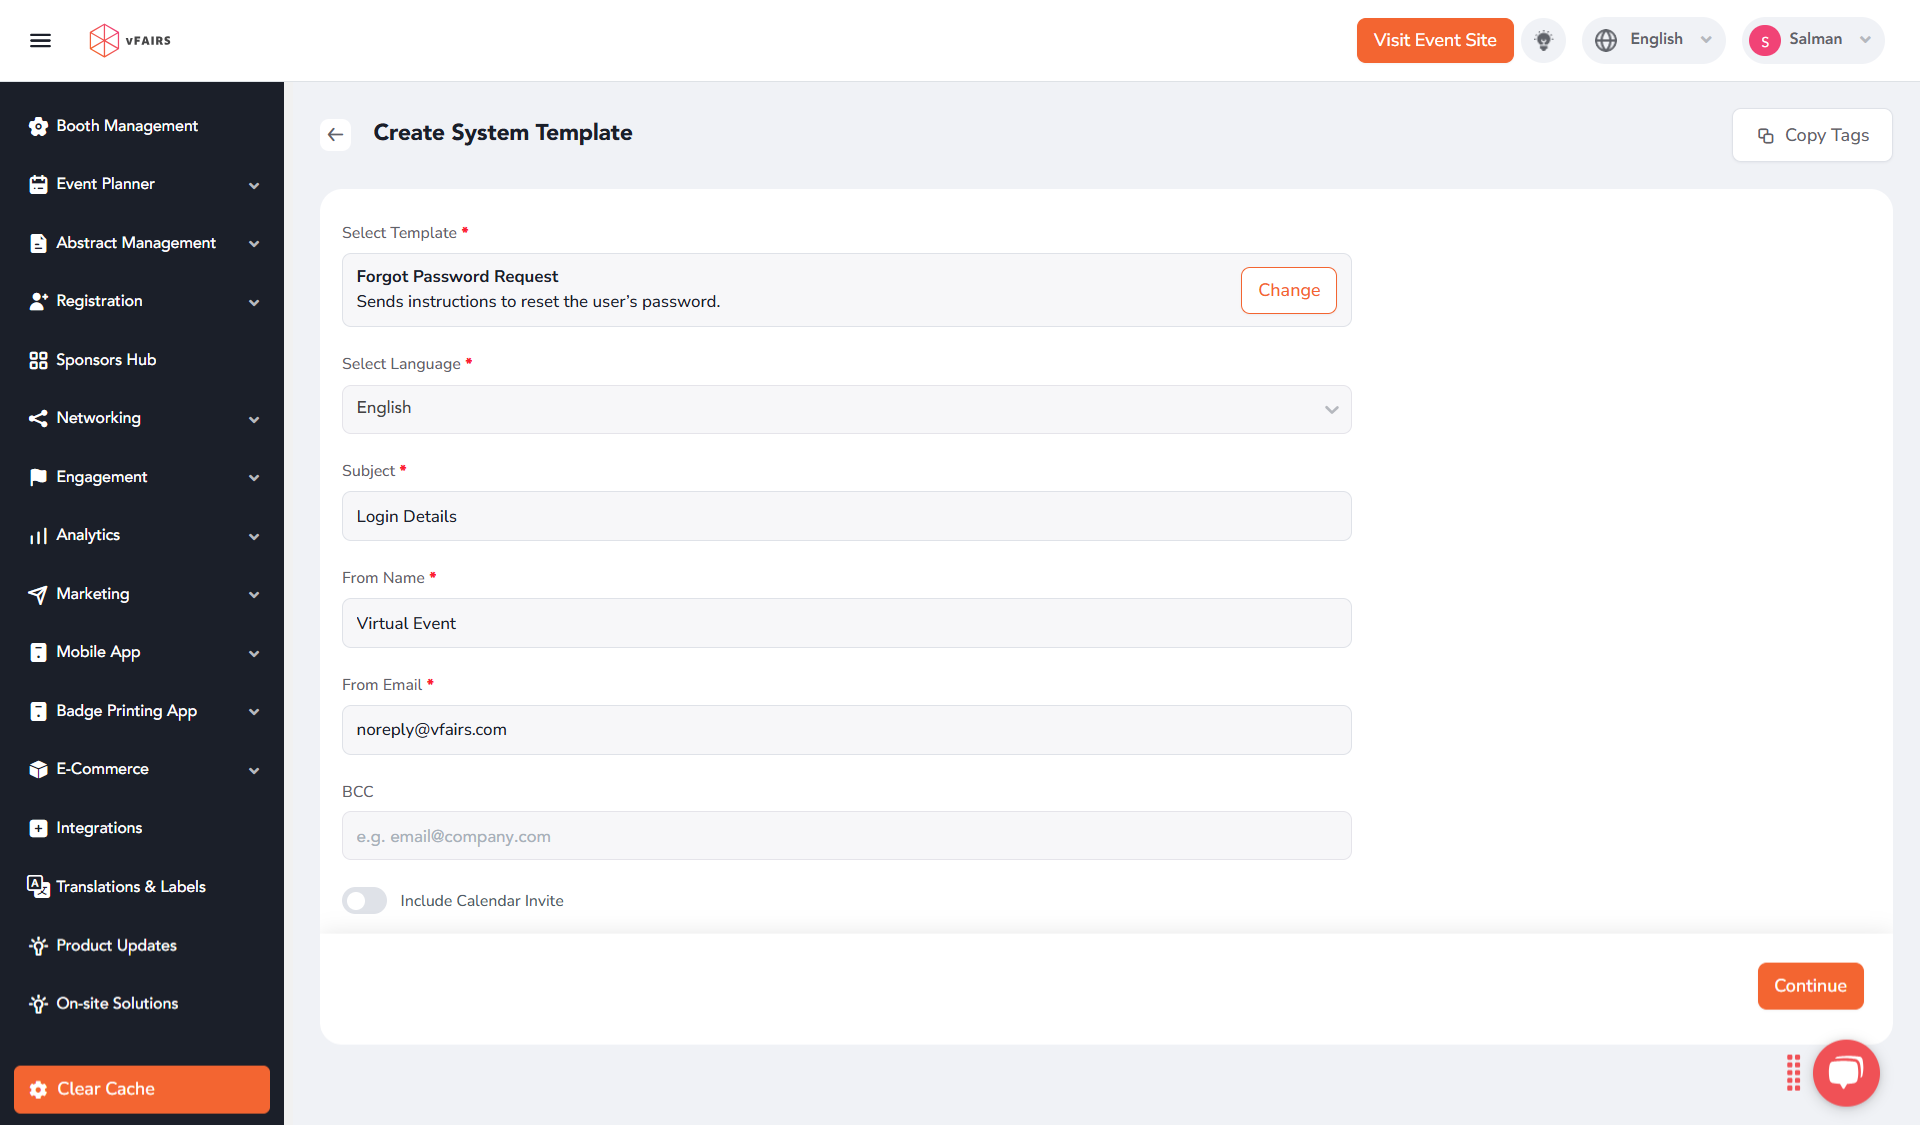Open the Booth Management section

coord(126,126)
